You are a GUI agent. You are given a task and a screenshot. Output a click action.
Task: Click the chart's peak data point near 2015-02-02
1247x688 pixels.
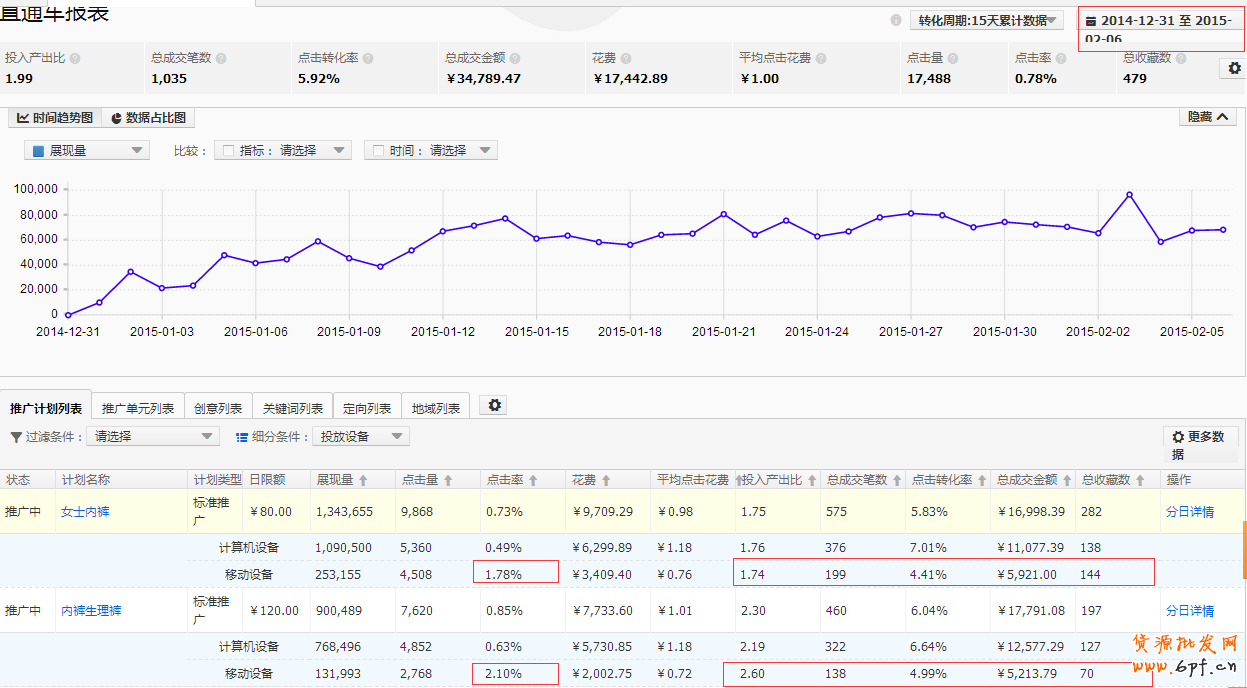(1129, 195)
